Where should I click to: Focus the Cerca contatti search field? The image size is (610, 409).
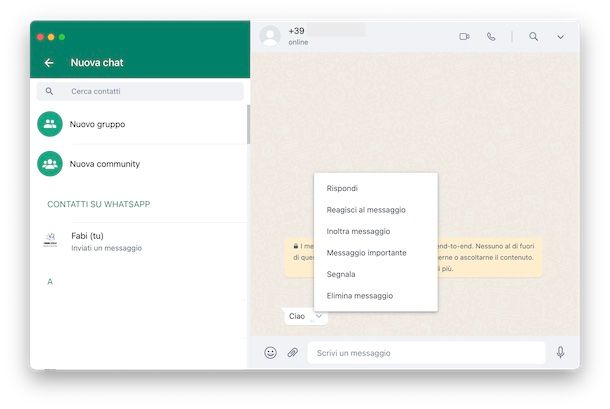point(140,91)
